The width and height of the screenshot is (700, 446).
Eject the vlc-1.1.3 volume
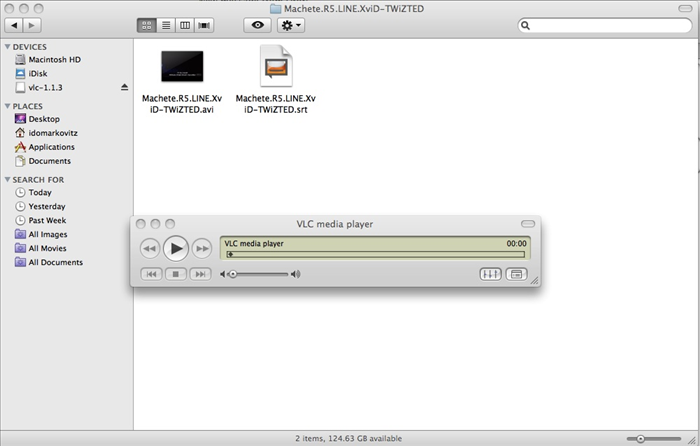(x=125, y=87)
